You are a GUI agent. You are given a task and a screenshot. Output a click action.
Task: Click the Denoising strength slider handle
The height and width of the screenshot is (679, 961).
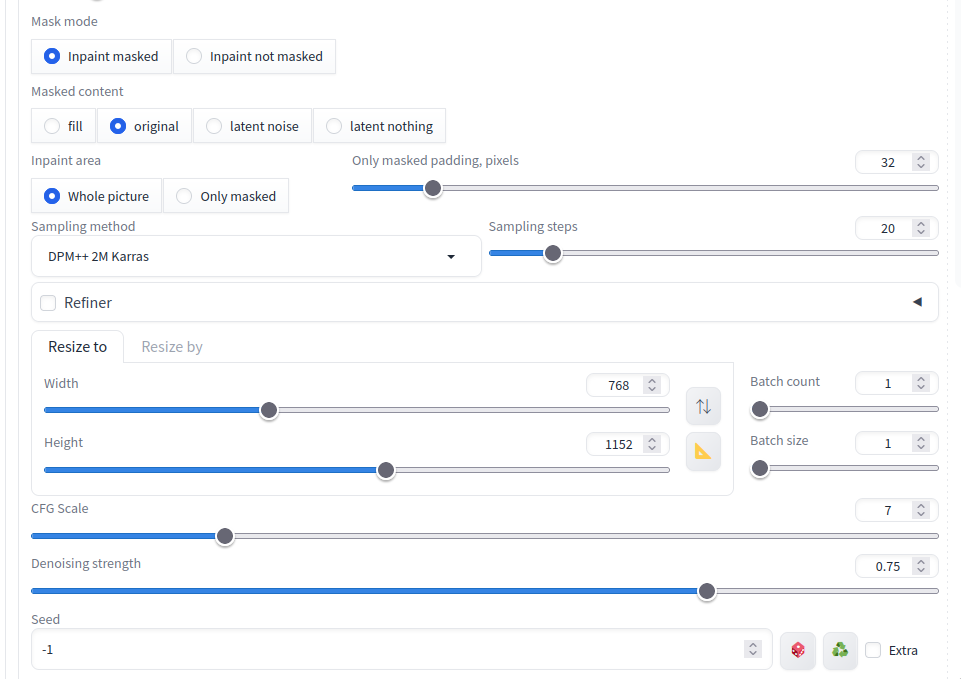(707, 591)
